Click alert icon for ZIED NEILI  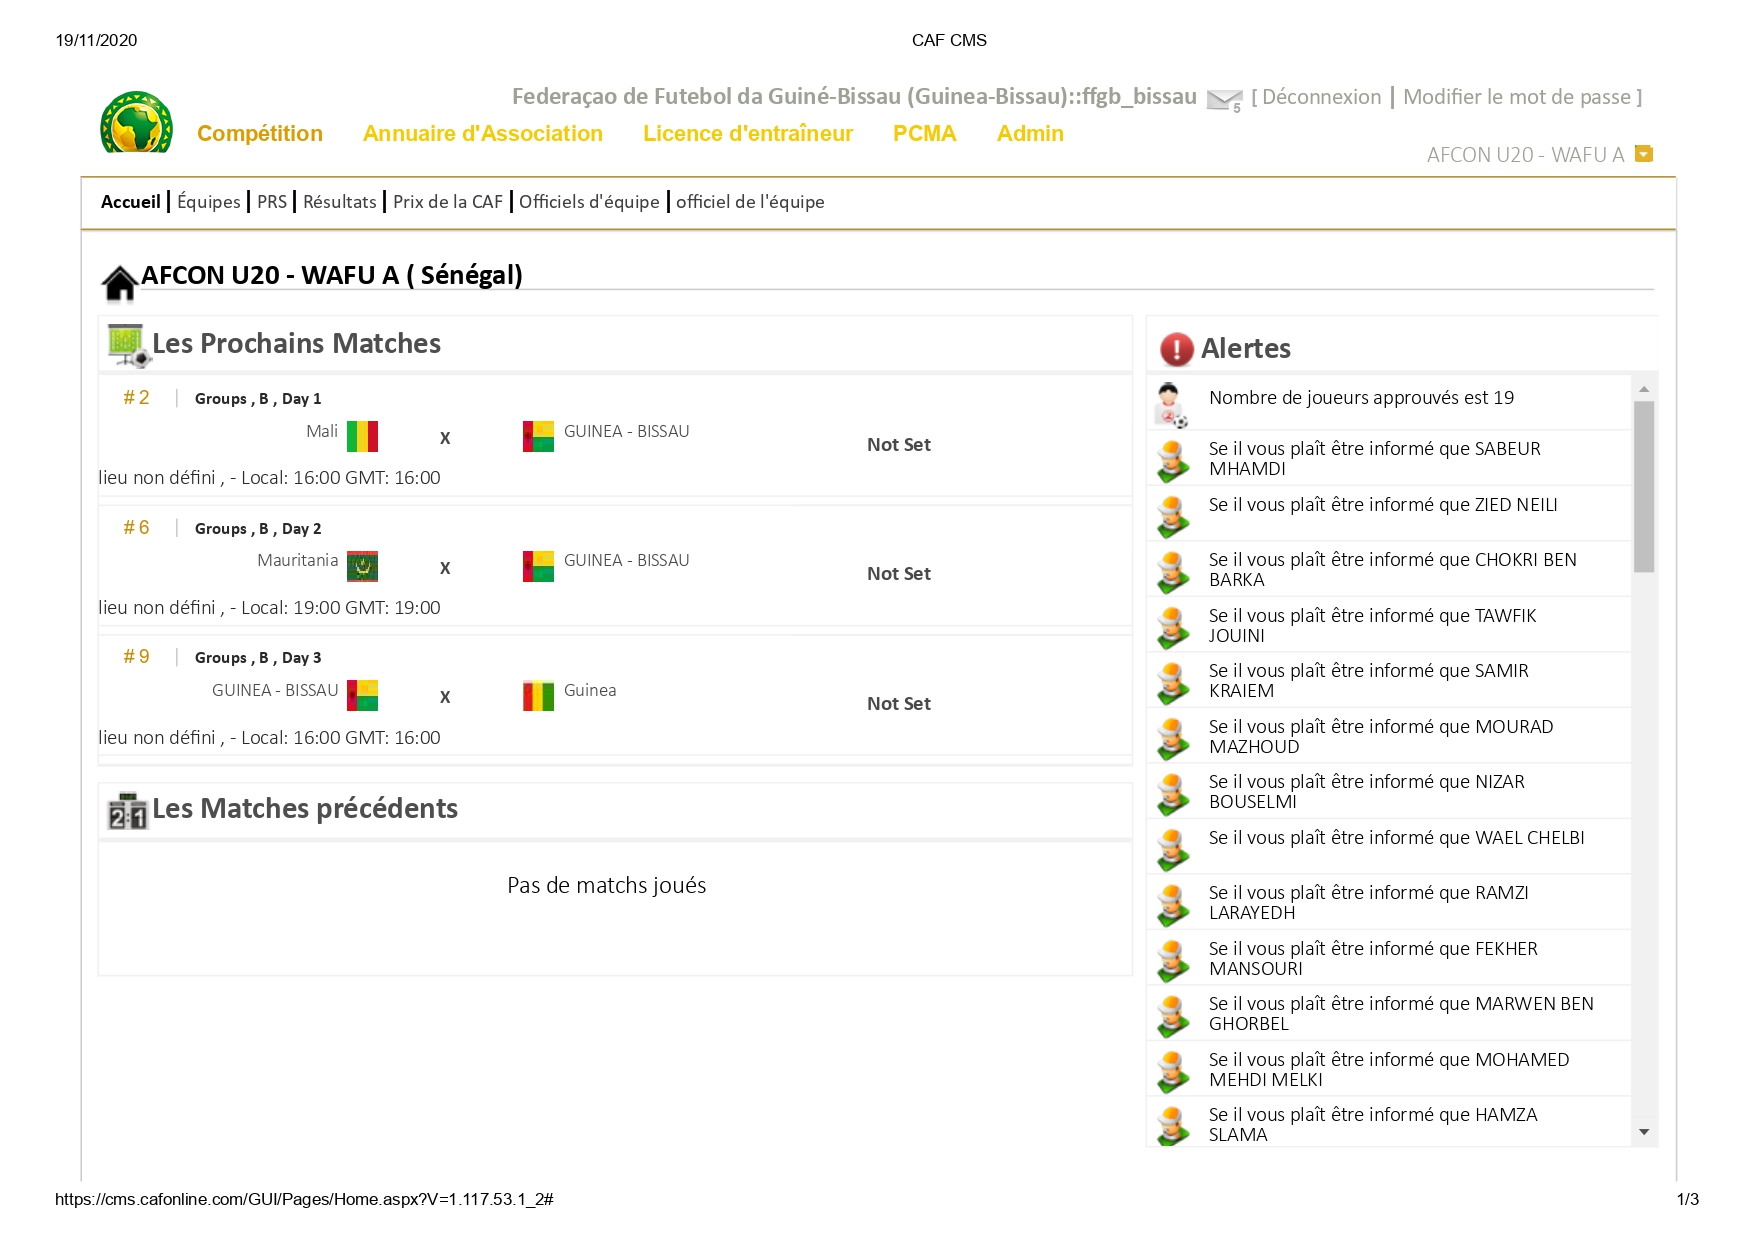point(1172,516)
